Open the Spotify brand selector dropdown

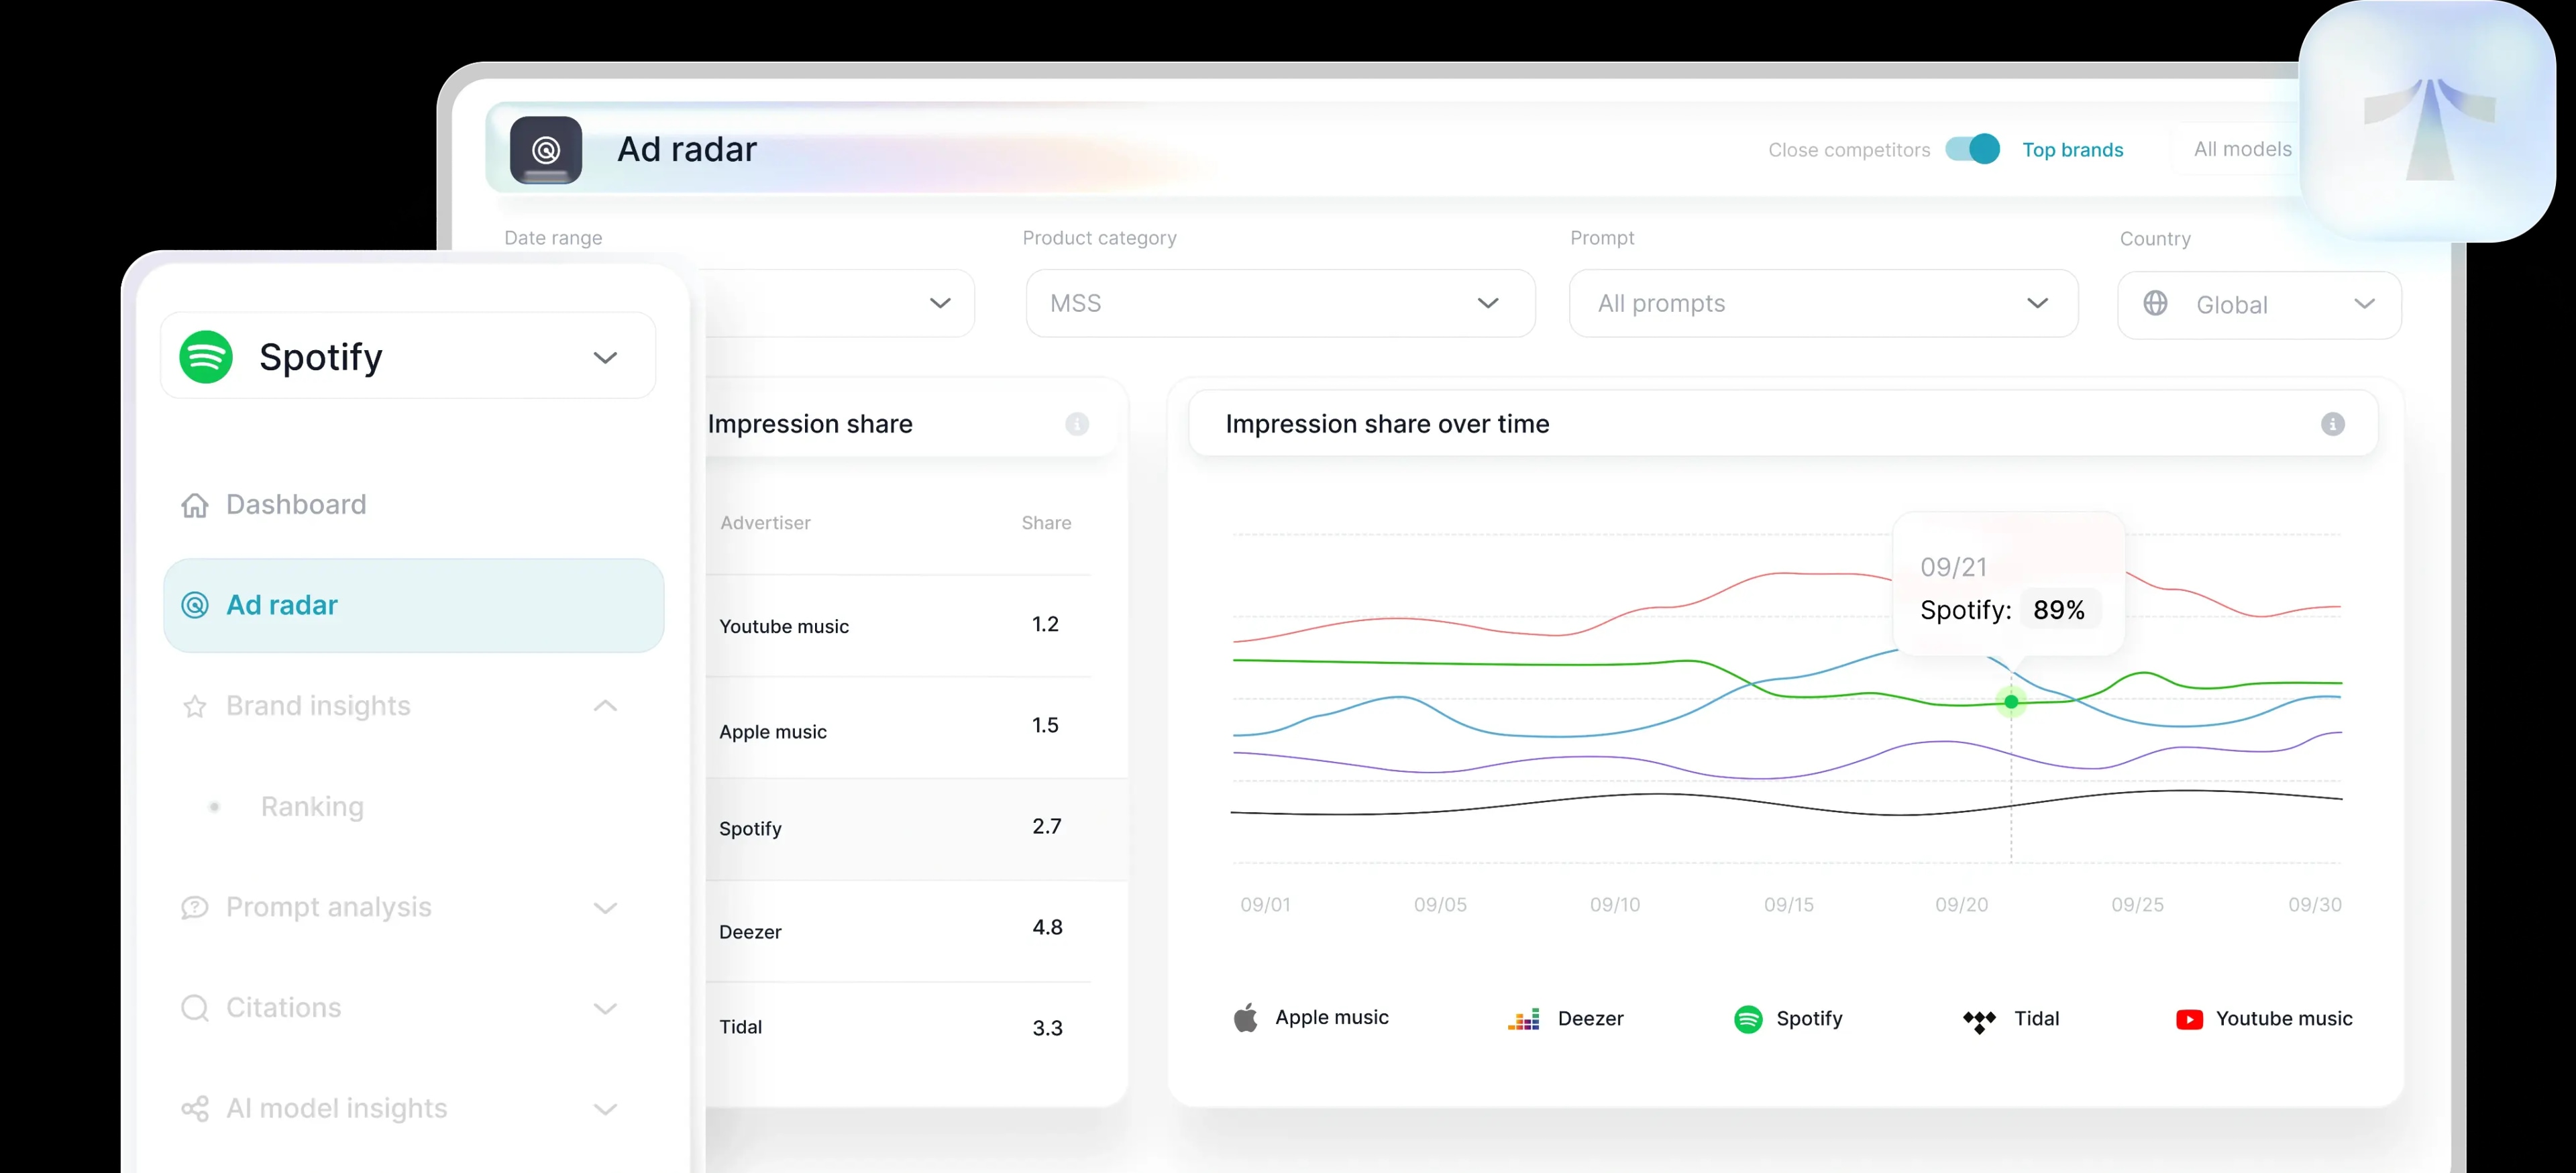[x=408, y=356]
